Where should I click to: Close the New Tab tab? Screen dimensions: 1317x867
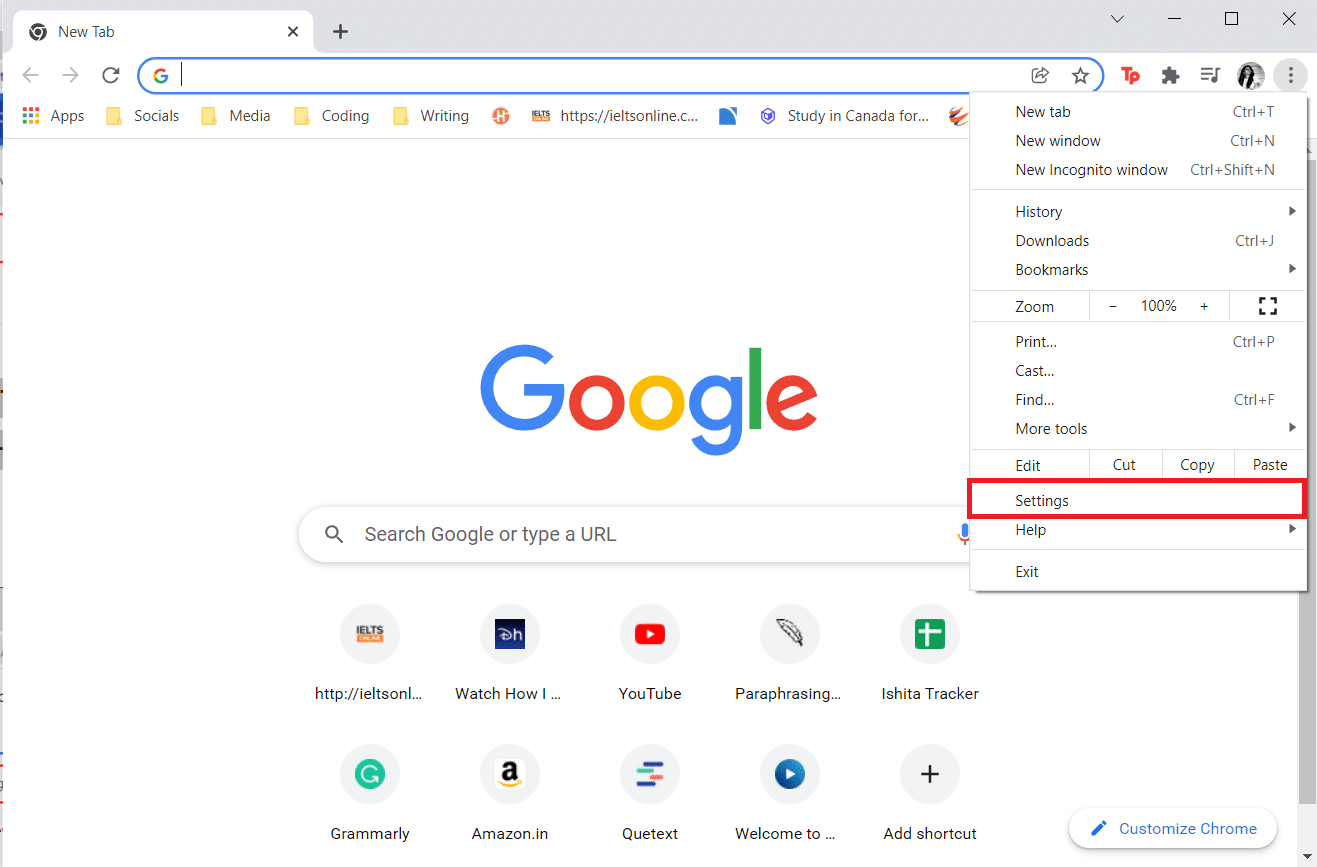tap(293, 32)
